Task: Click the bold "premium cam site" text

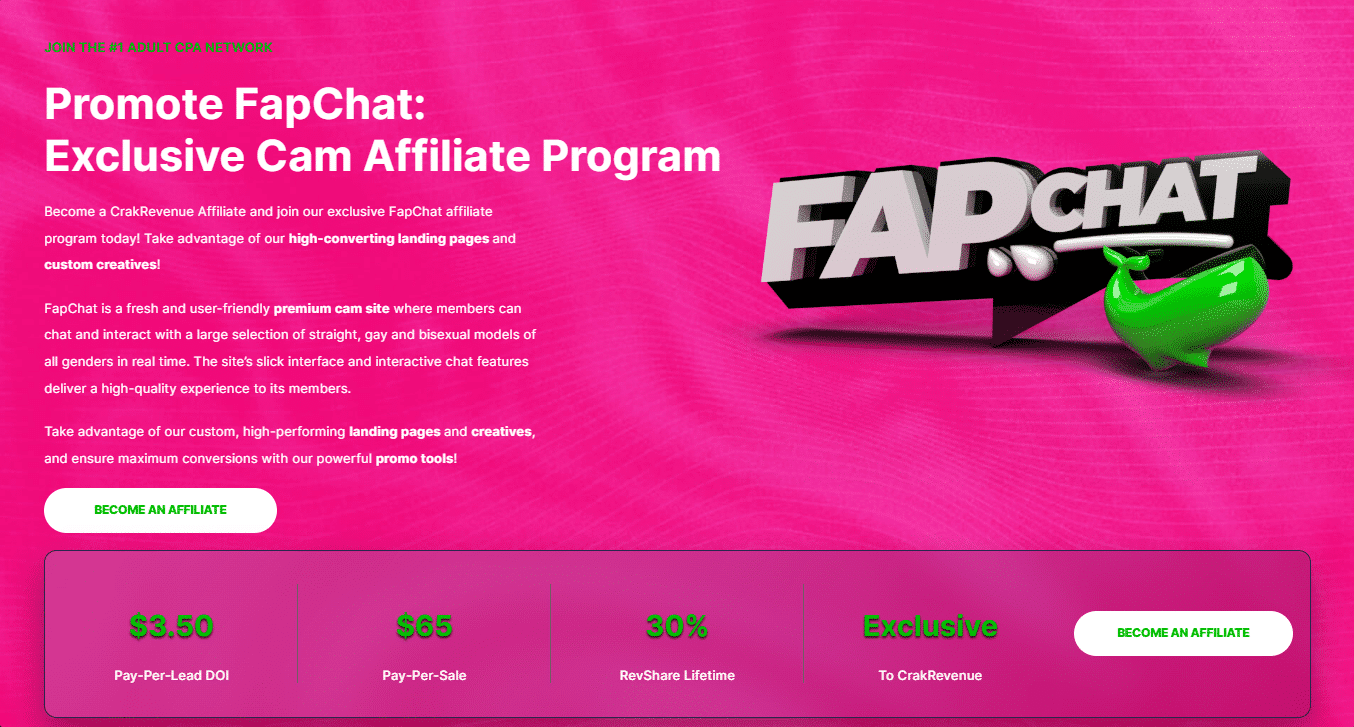Action: coord(331,309)
